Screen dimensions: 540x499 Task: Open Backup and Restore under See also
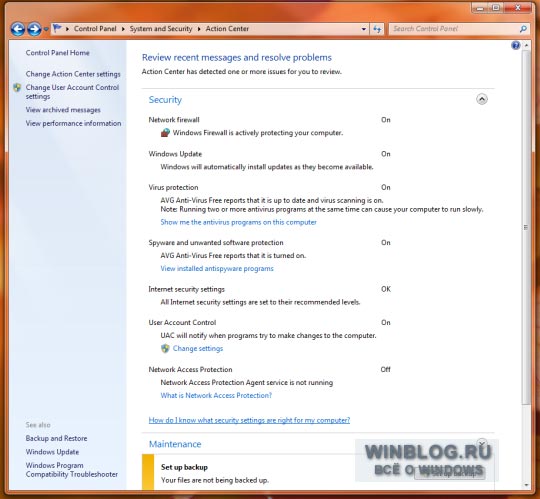[56, 438]
